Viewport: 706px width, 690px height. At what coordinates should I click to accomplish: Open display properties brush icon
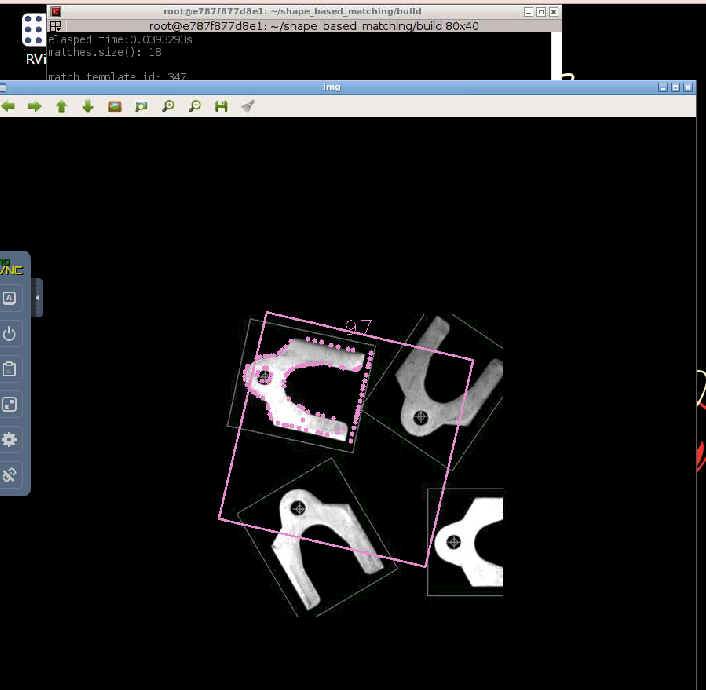248,106
